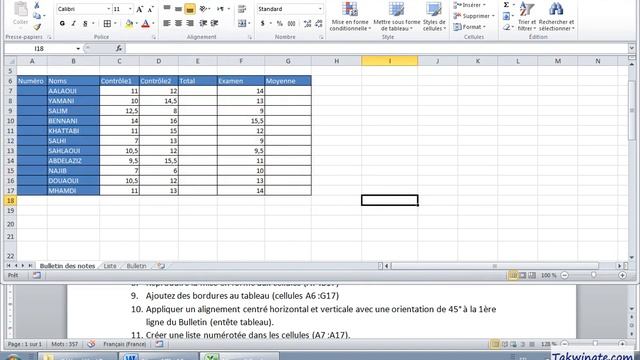This screenshot has height=360, width=640.
Task: Decrease font size with the small A icon
Action: coord(151,9)
